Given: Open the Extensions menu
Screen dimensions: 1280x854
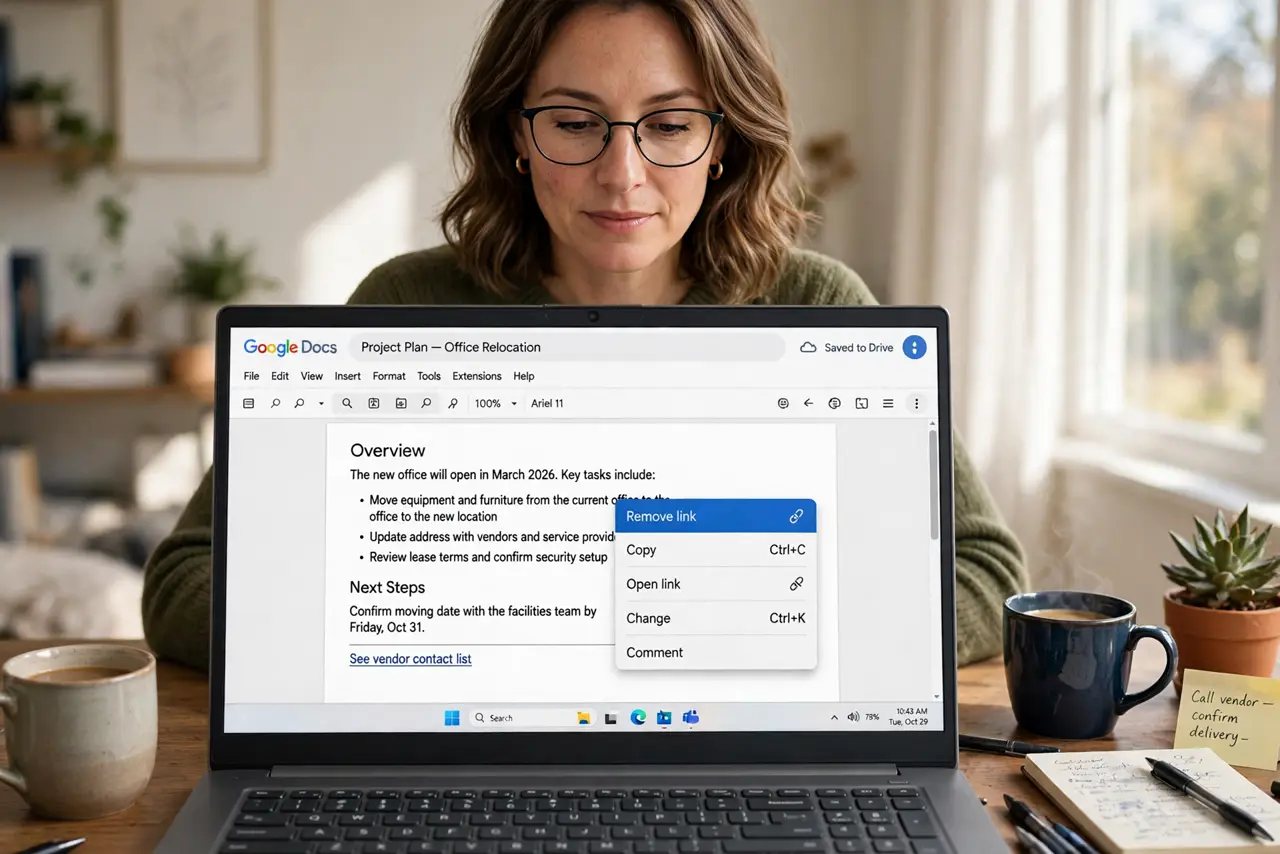Looking at the screenshot, I should coord(477,376).
